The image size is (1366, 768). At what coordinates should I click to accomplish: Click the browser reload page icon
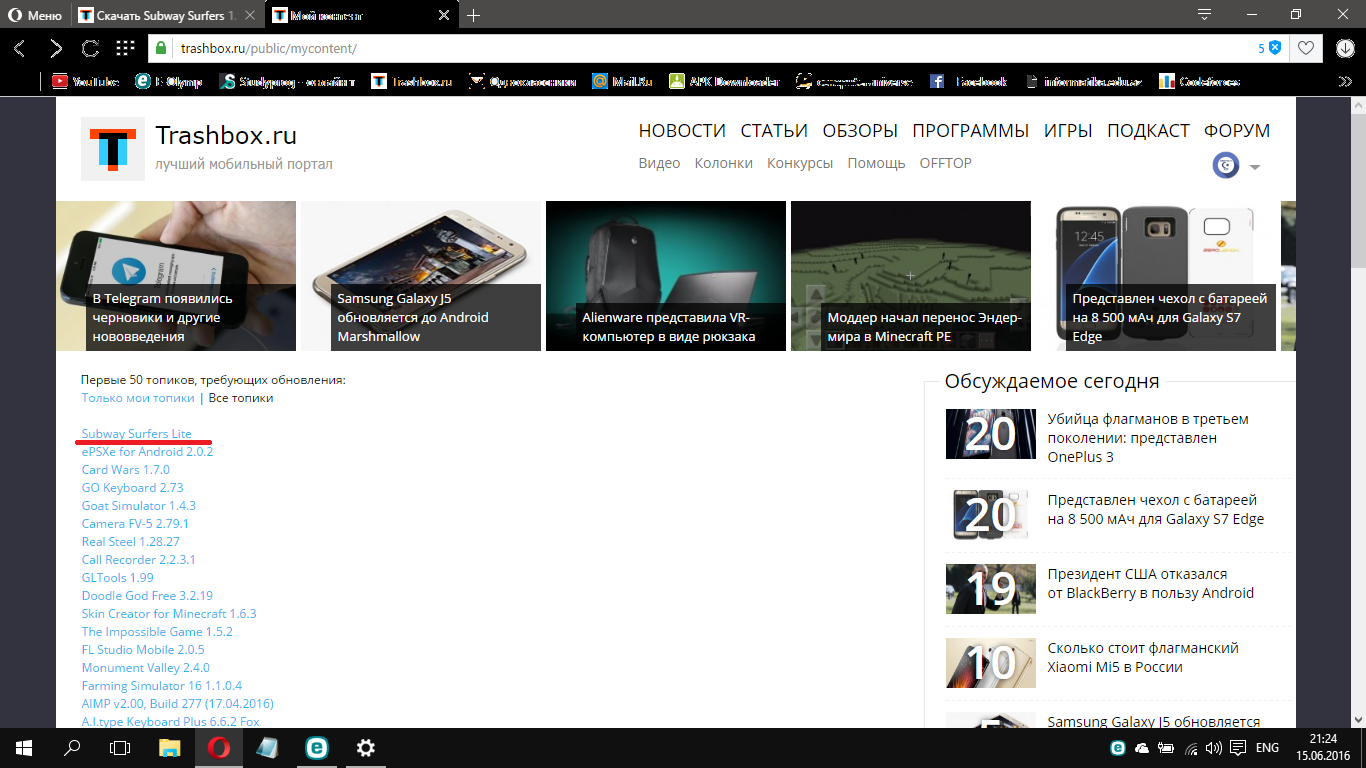coord(90,48)
